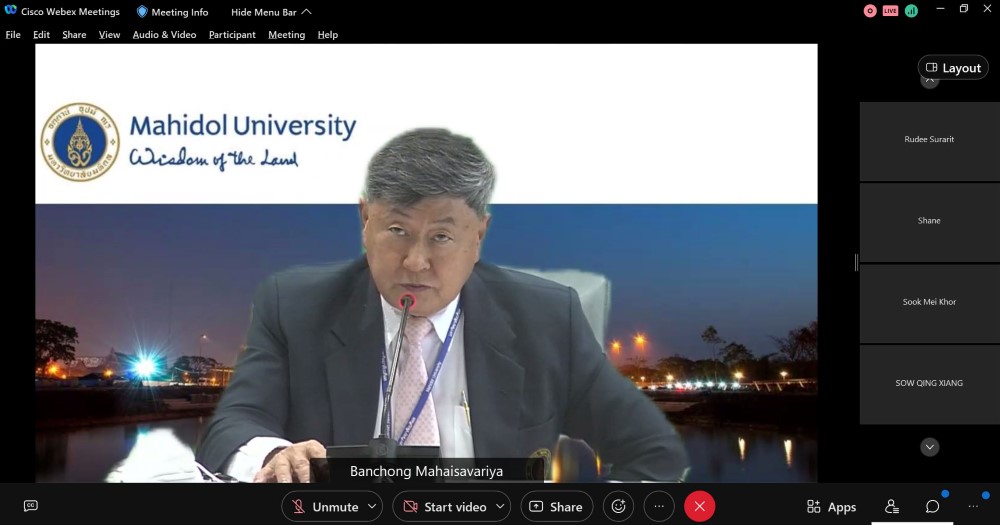The height and width of the screenshot is (525, 1000).
Task: Open the reactions emoji icon
Action: pos(618,507)
